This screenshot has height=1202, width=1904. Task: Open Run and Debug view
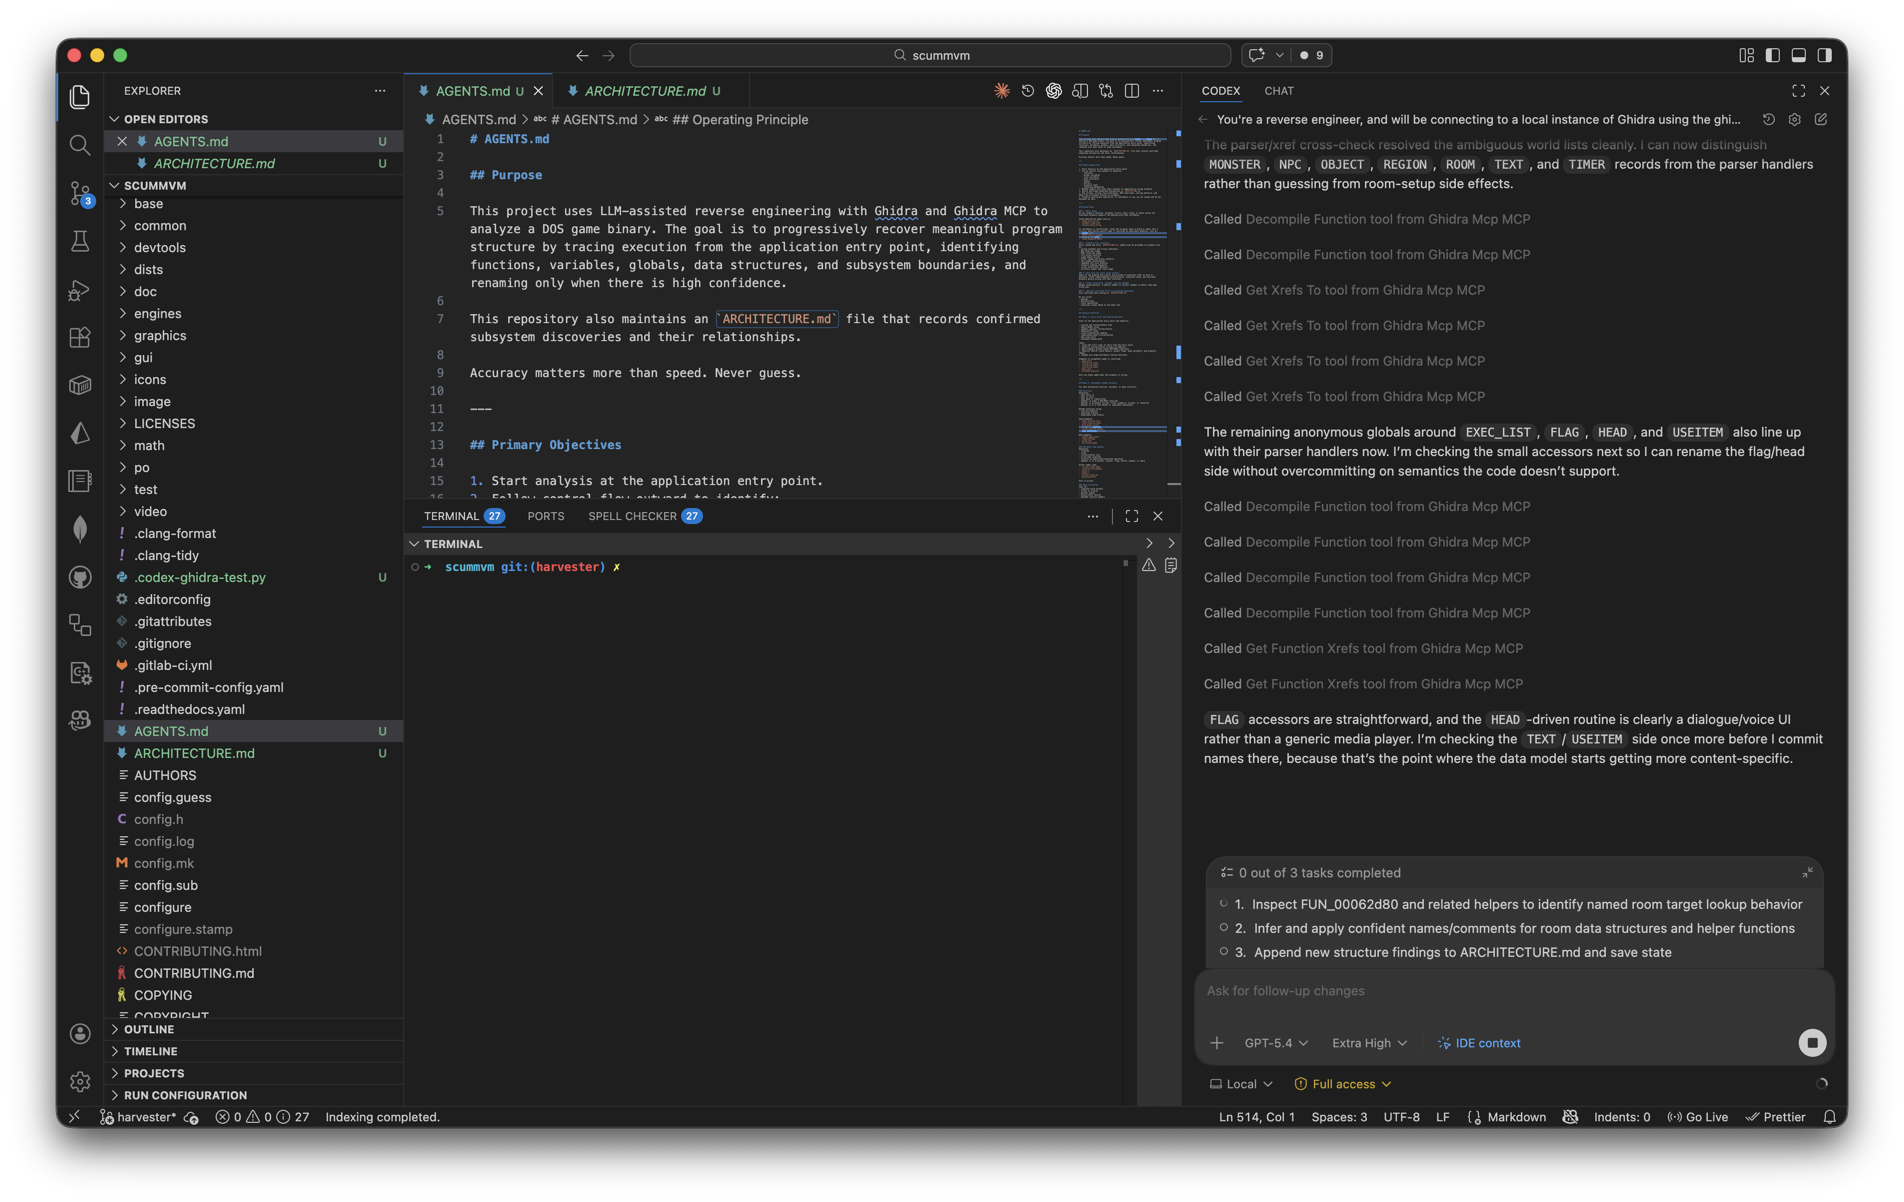tap(80, 290)
